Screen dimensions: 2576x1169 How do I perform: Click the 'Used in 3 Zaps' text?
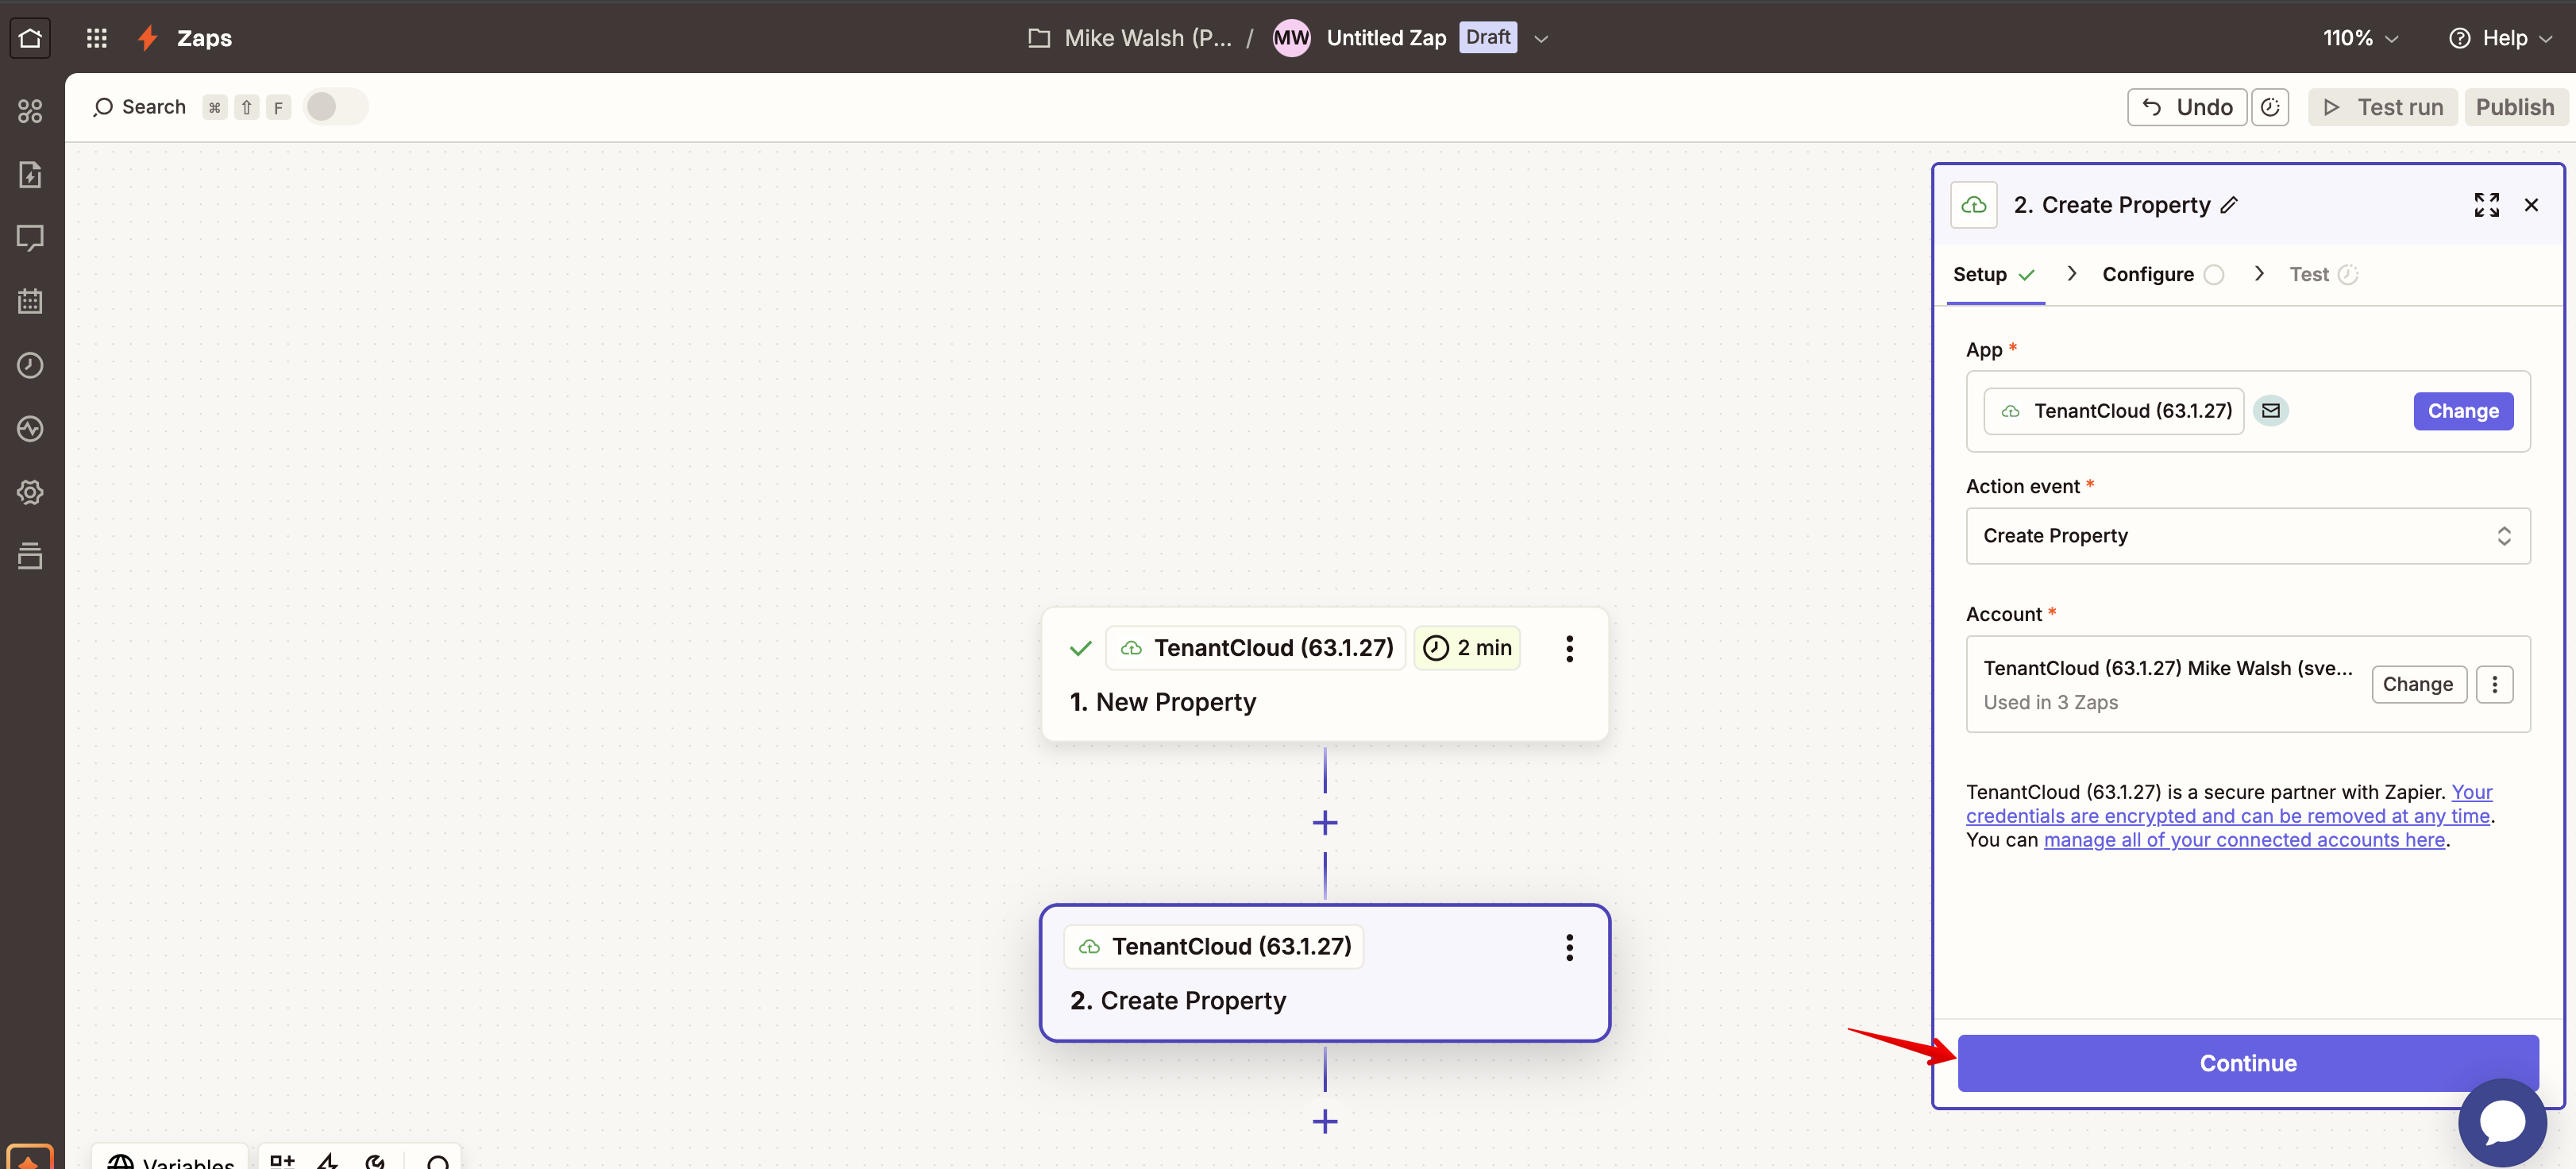point(2050,703)
